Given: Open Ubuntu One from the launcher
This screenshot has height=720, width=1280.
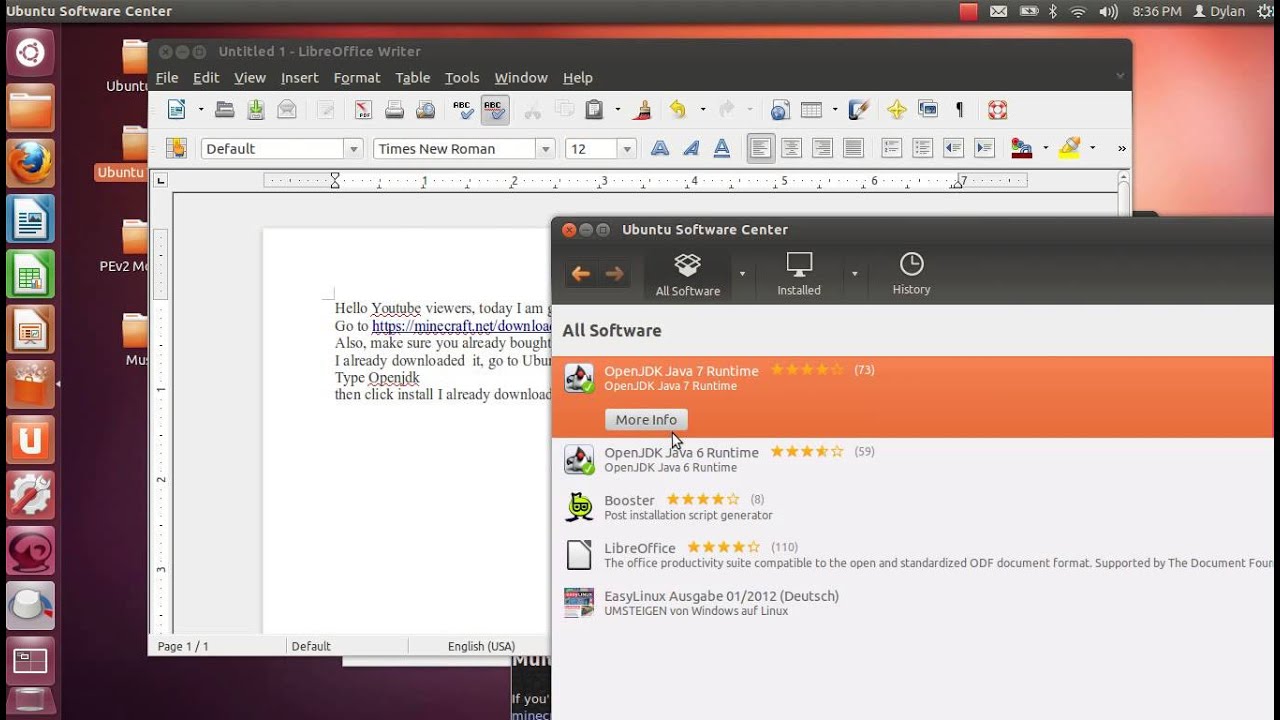Looking at the screenshot, I should point(30,440).
